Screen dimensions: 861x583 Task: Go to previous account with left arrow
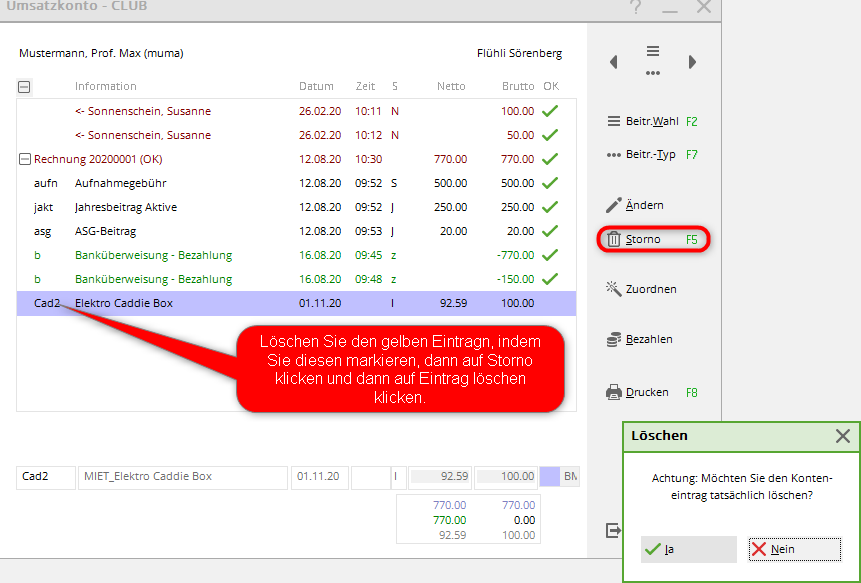614,62
